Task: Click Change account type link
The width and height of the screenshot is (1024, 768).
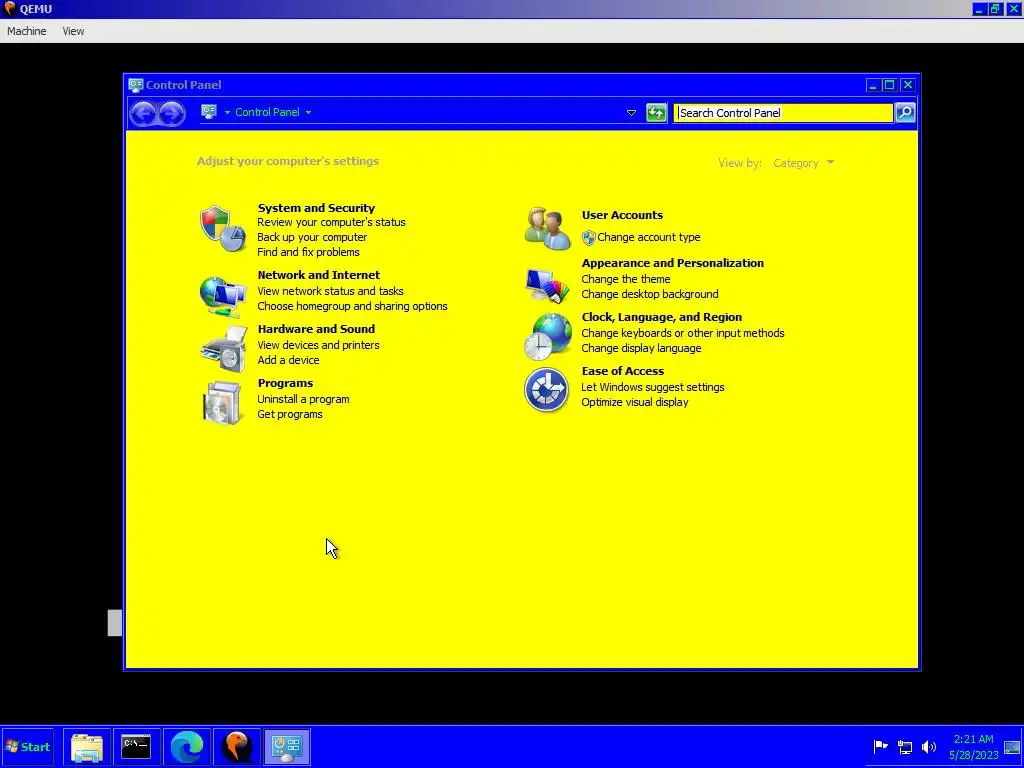Action: click(648, 238)
